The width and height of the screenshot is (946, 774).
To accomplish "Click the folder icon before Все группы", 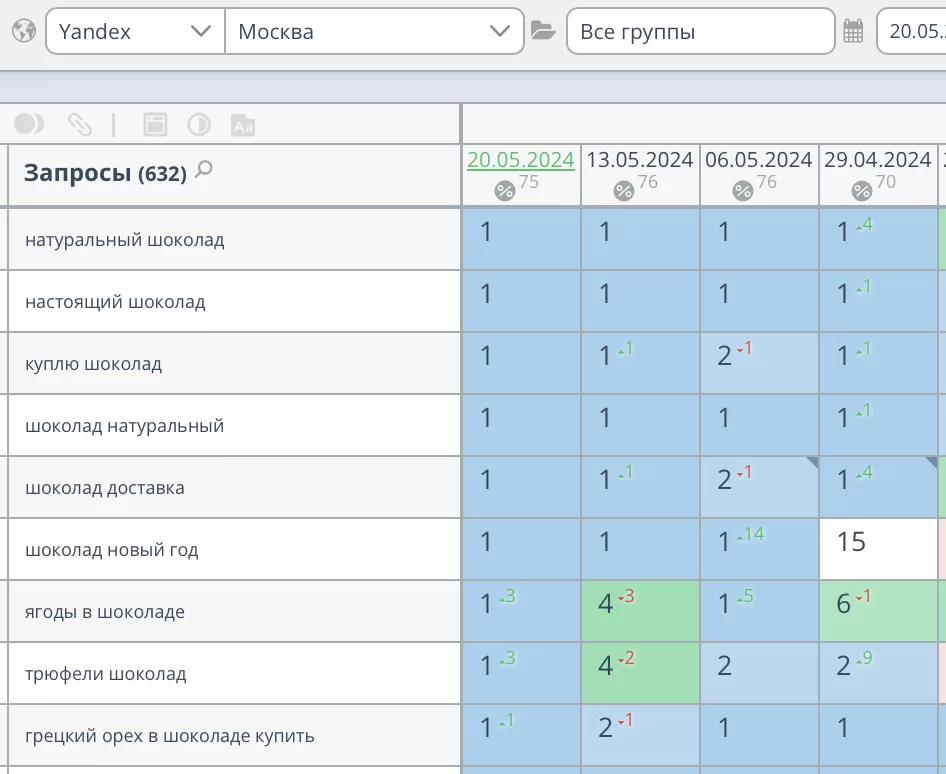I will click(x=543, y=31).
